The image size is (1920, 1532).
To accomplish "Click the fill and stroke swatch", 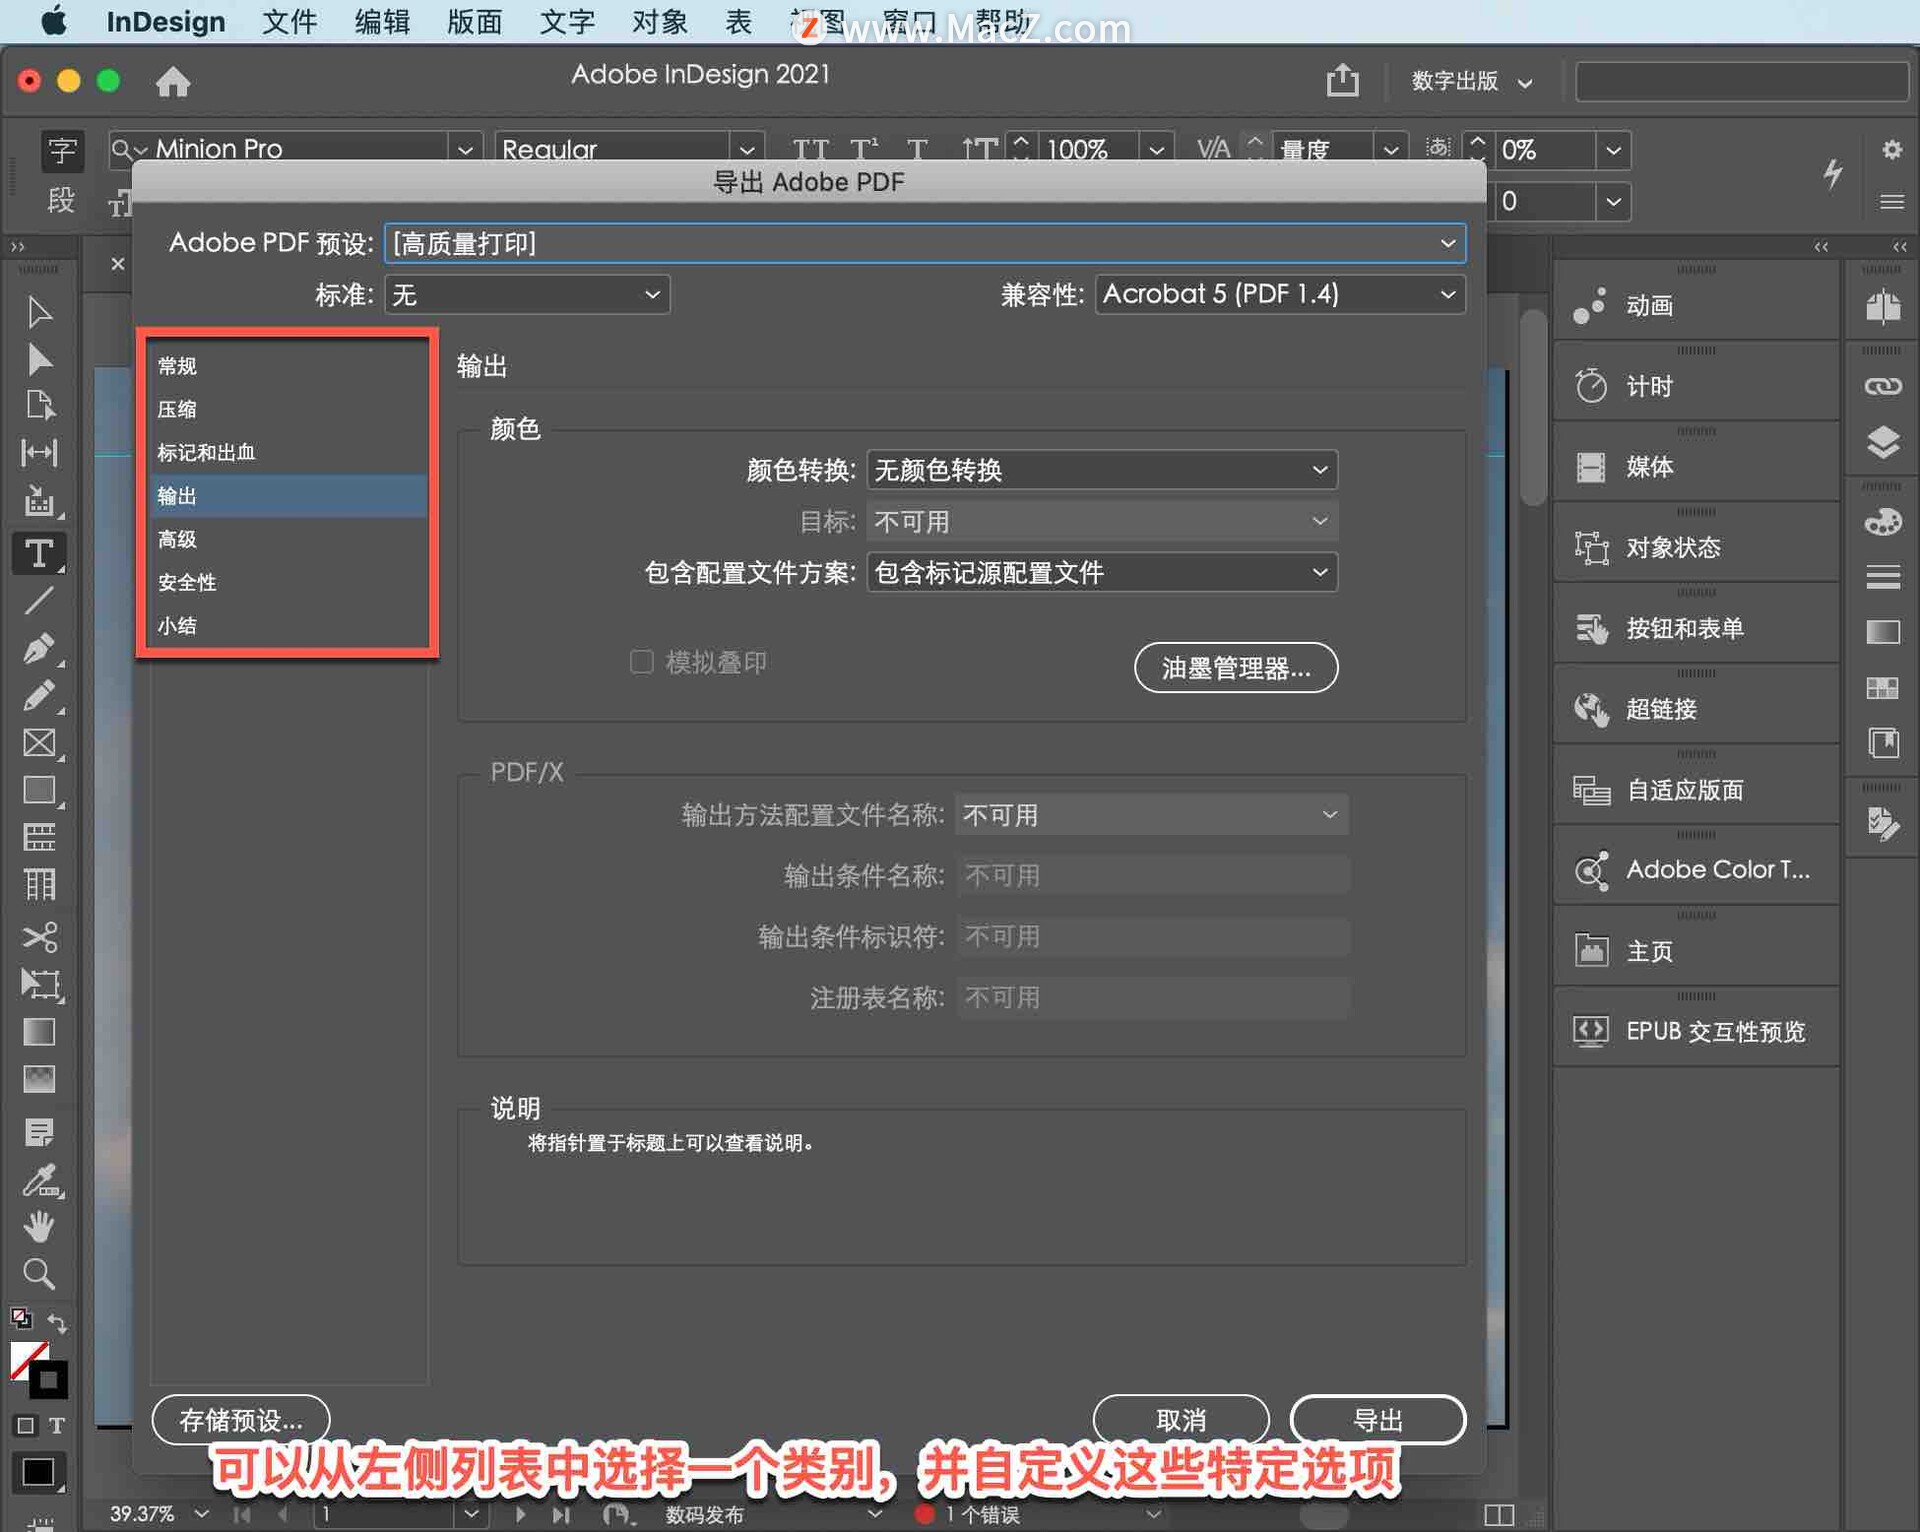I will pos(39,1369).
